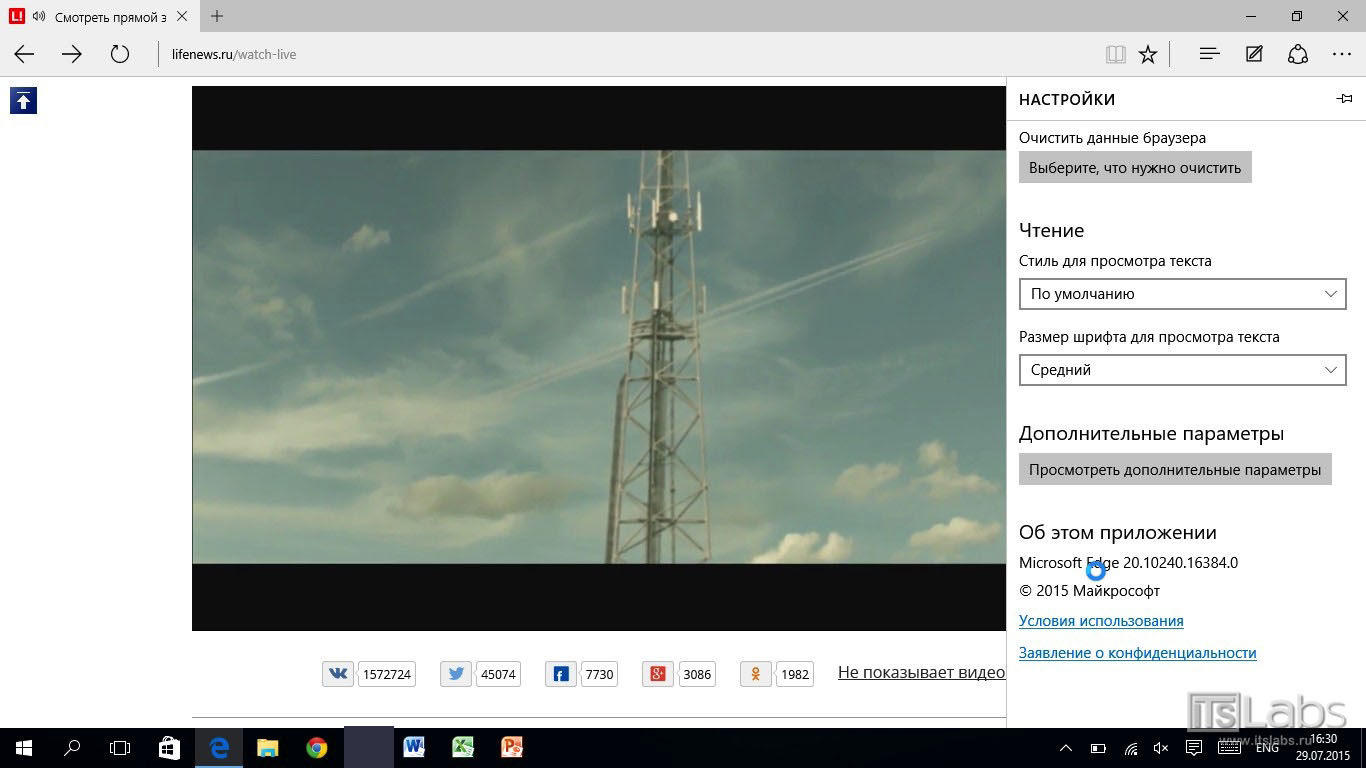The width and height of the screenshot is (1366, 768).
Task: Open 'Условия использования' link
Action: (1101, 621)
